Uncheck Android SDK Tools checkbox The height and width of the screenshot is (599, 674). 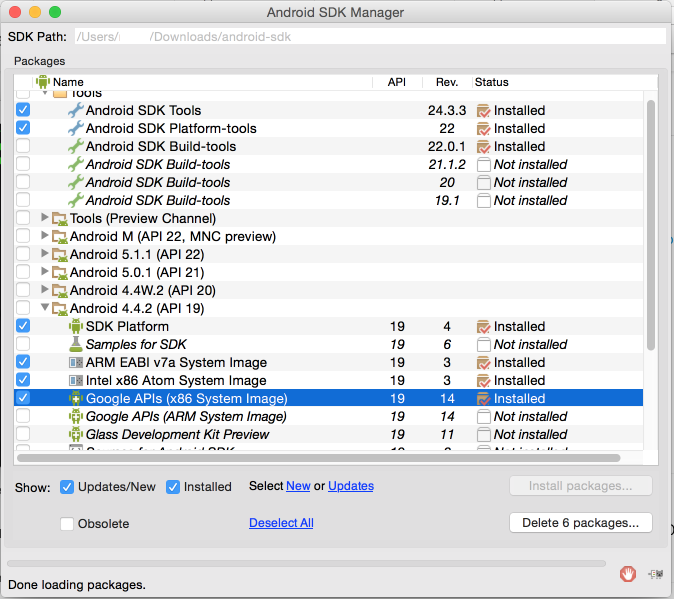click(x=23, y=110)
